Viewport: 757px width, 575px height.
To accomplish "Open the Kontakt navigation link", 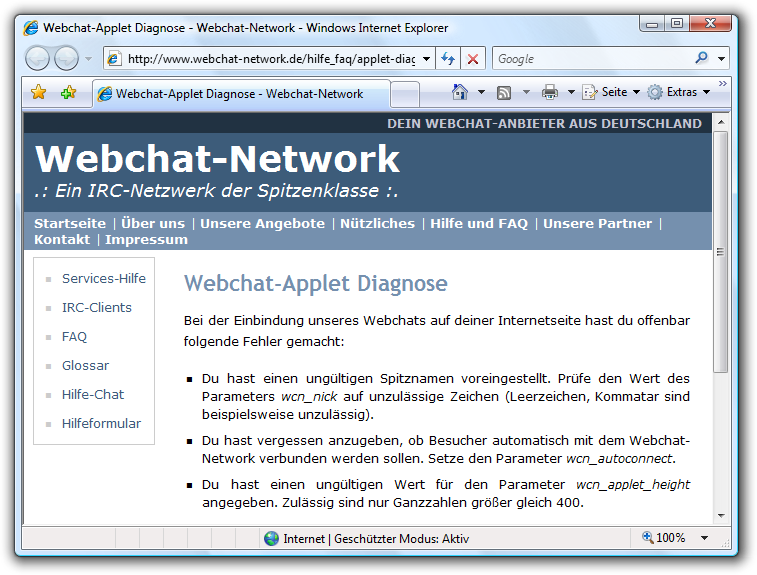I will [x=62, y=239].
